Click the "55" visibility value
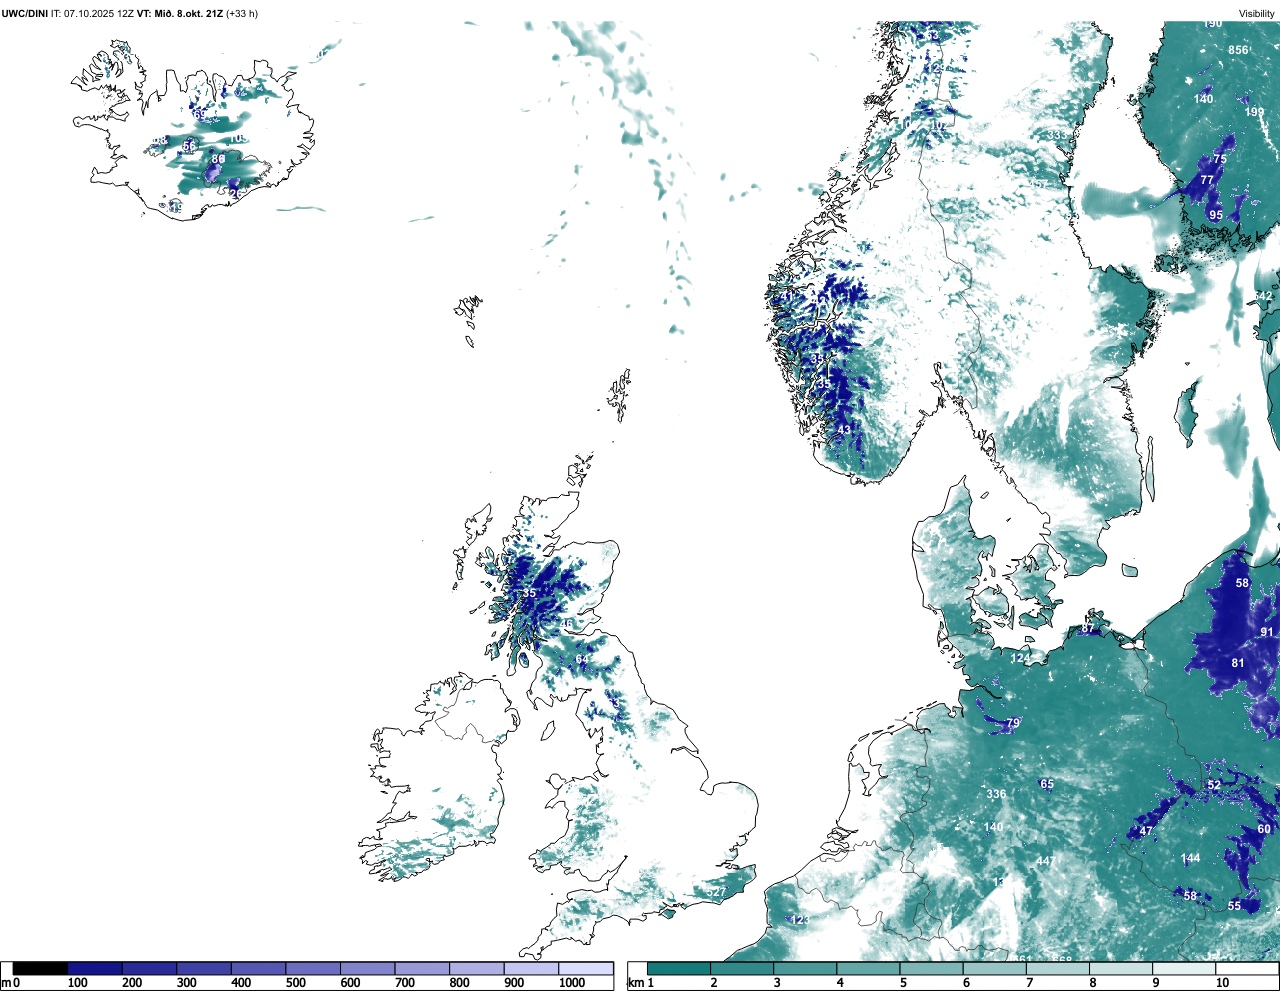Screen dimensions: 1280x991 pos(1234,906)
